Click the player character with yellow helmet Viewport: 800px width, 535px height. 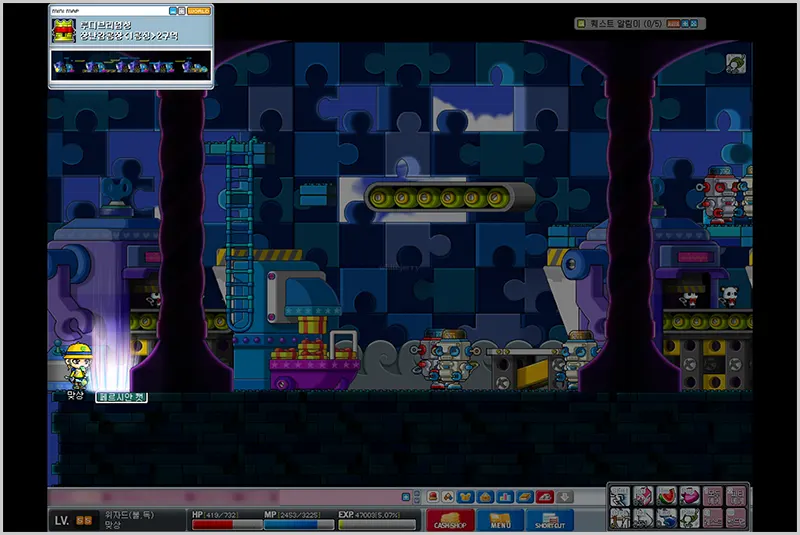pyautogui.click(x=78, y=366)
